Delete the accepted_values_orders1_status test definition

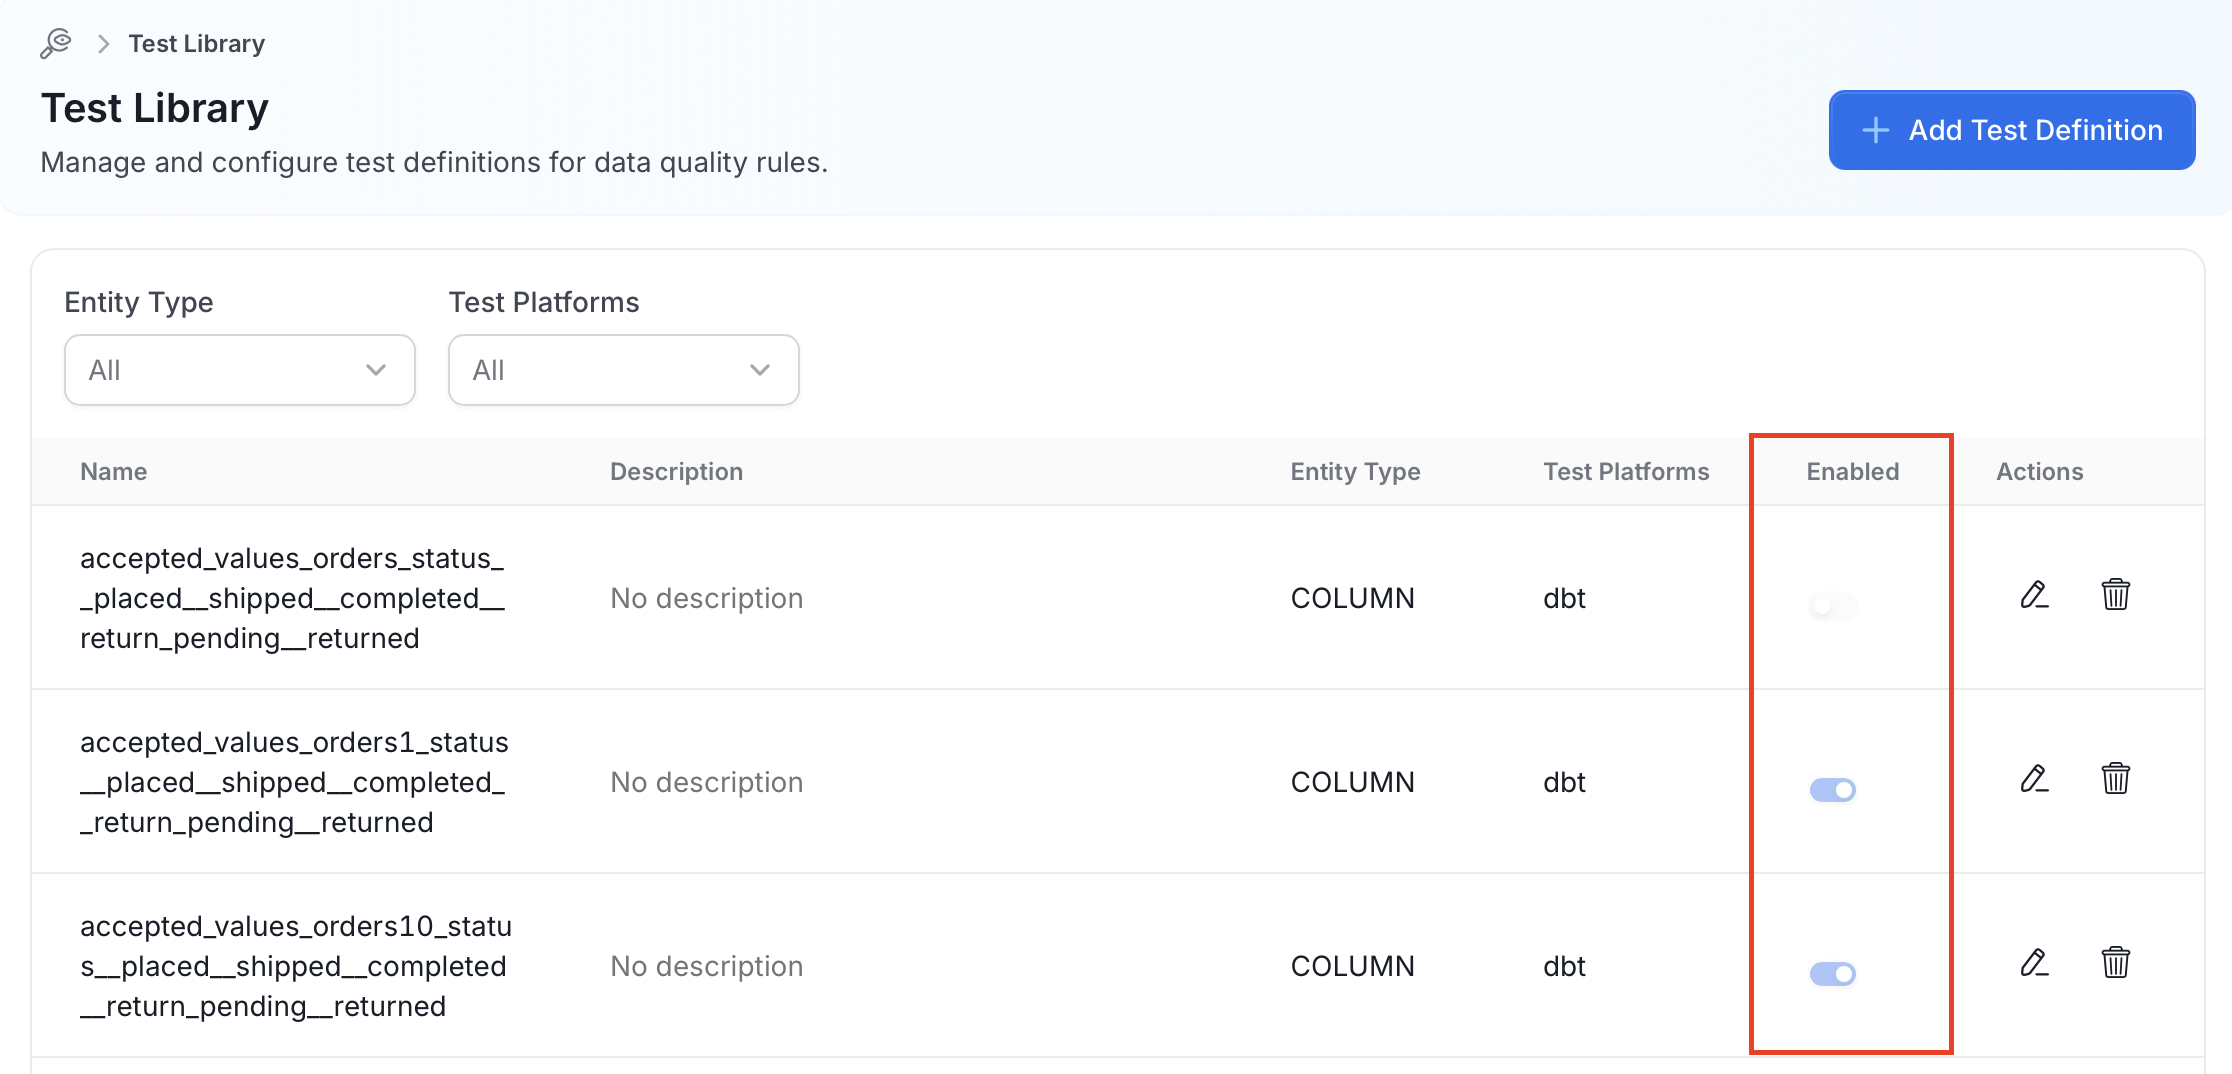coord(2115,779)
